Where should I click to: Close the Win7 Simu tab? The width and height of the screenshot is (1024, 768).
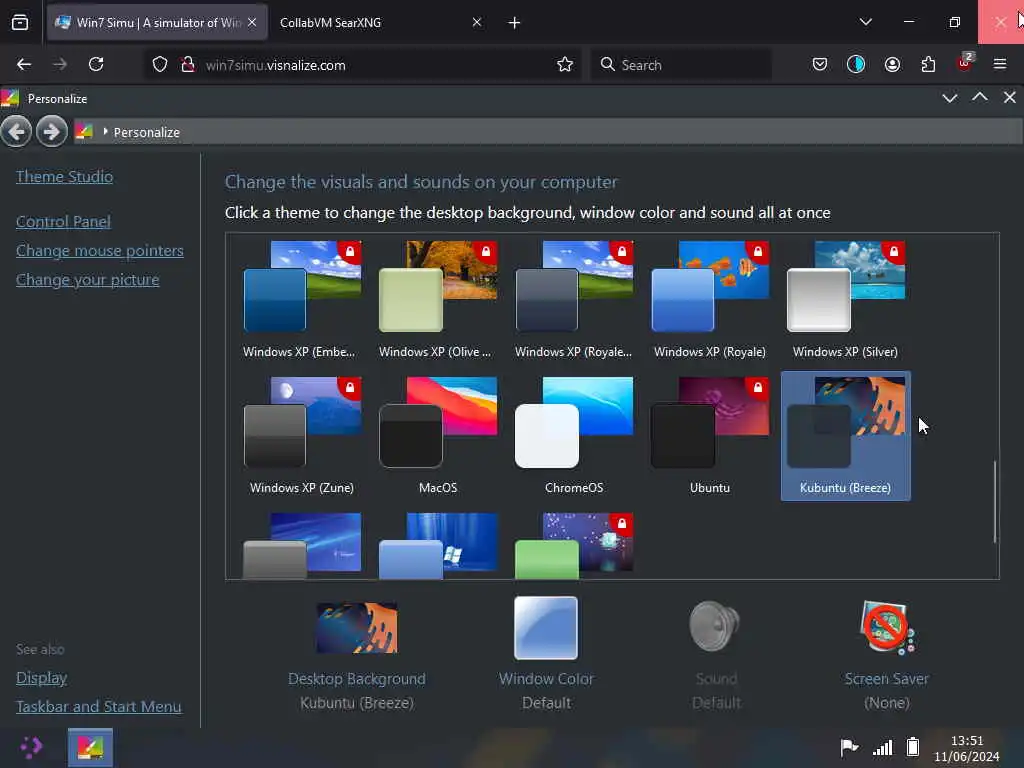(252, 22)
